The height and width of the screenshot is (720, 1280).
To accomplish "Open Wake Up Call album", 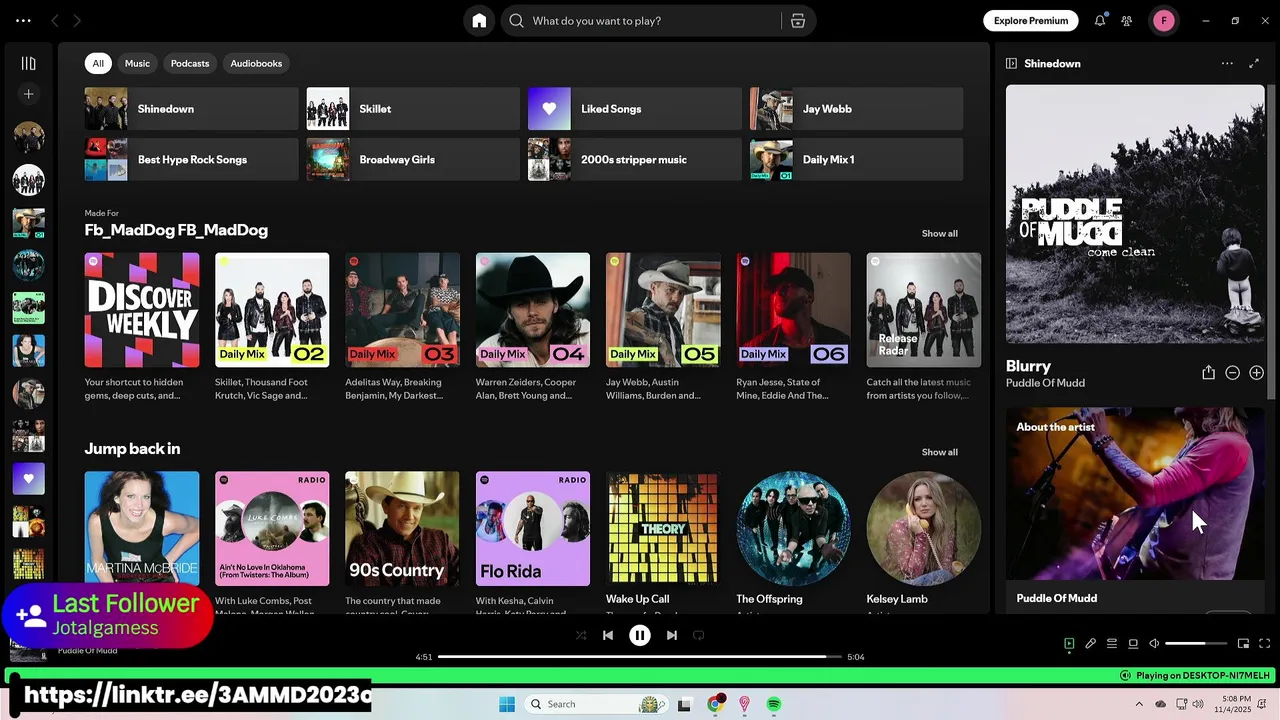I will coord(663,529).
